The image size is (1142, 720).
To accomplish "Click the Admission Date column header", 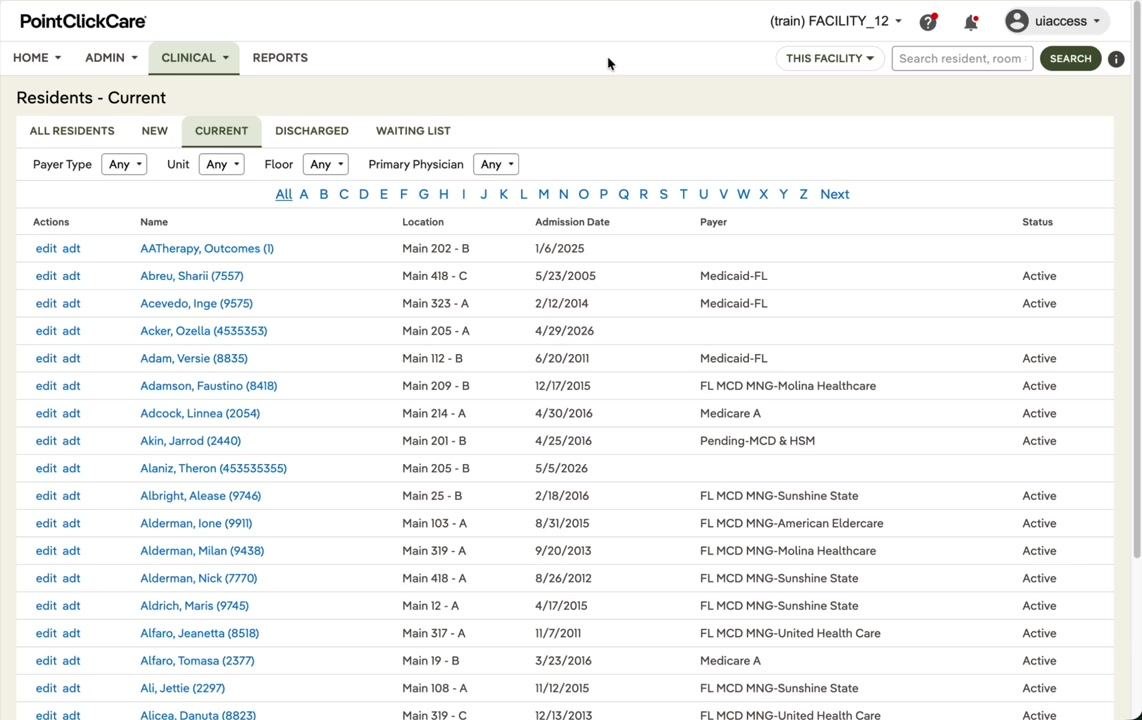I will click(x=572, y=222).
